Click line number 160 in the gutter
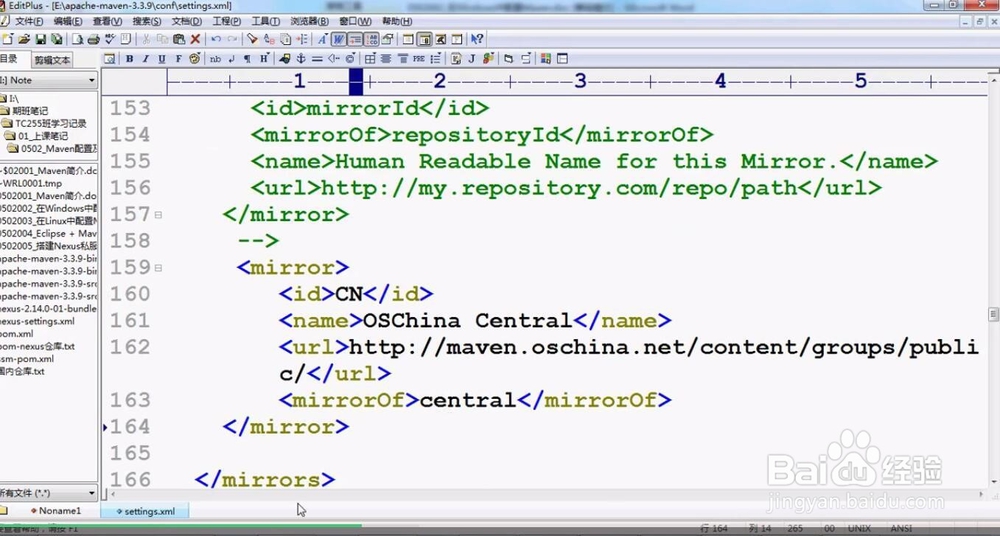The width and height of the screenshot is (1000, 536). point(130,294)
